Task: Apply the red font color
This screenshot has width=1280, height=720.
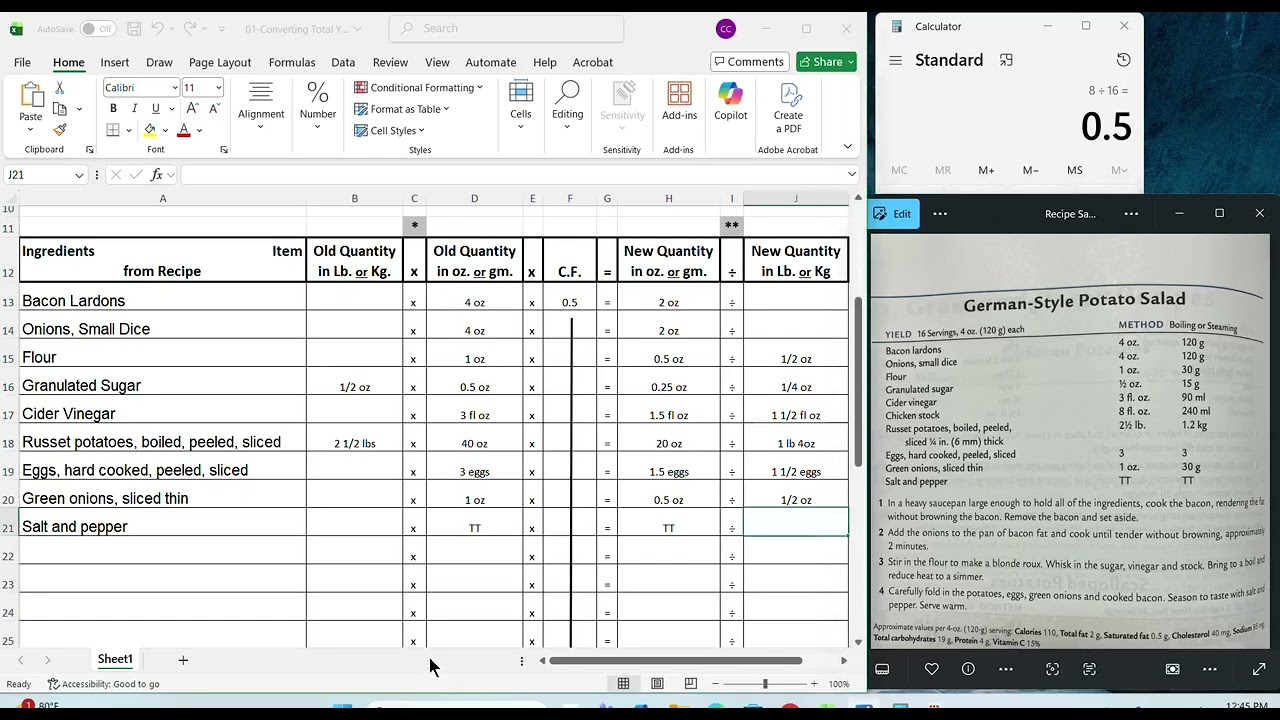Action: click(184, 130)
